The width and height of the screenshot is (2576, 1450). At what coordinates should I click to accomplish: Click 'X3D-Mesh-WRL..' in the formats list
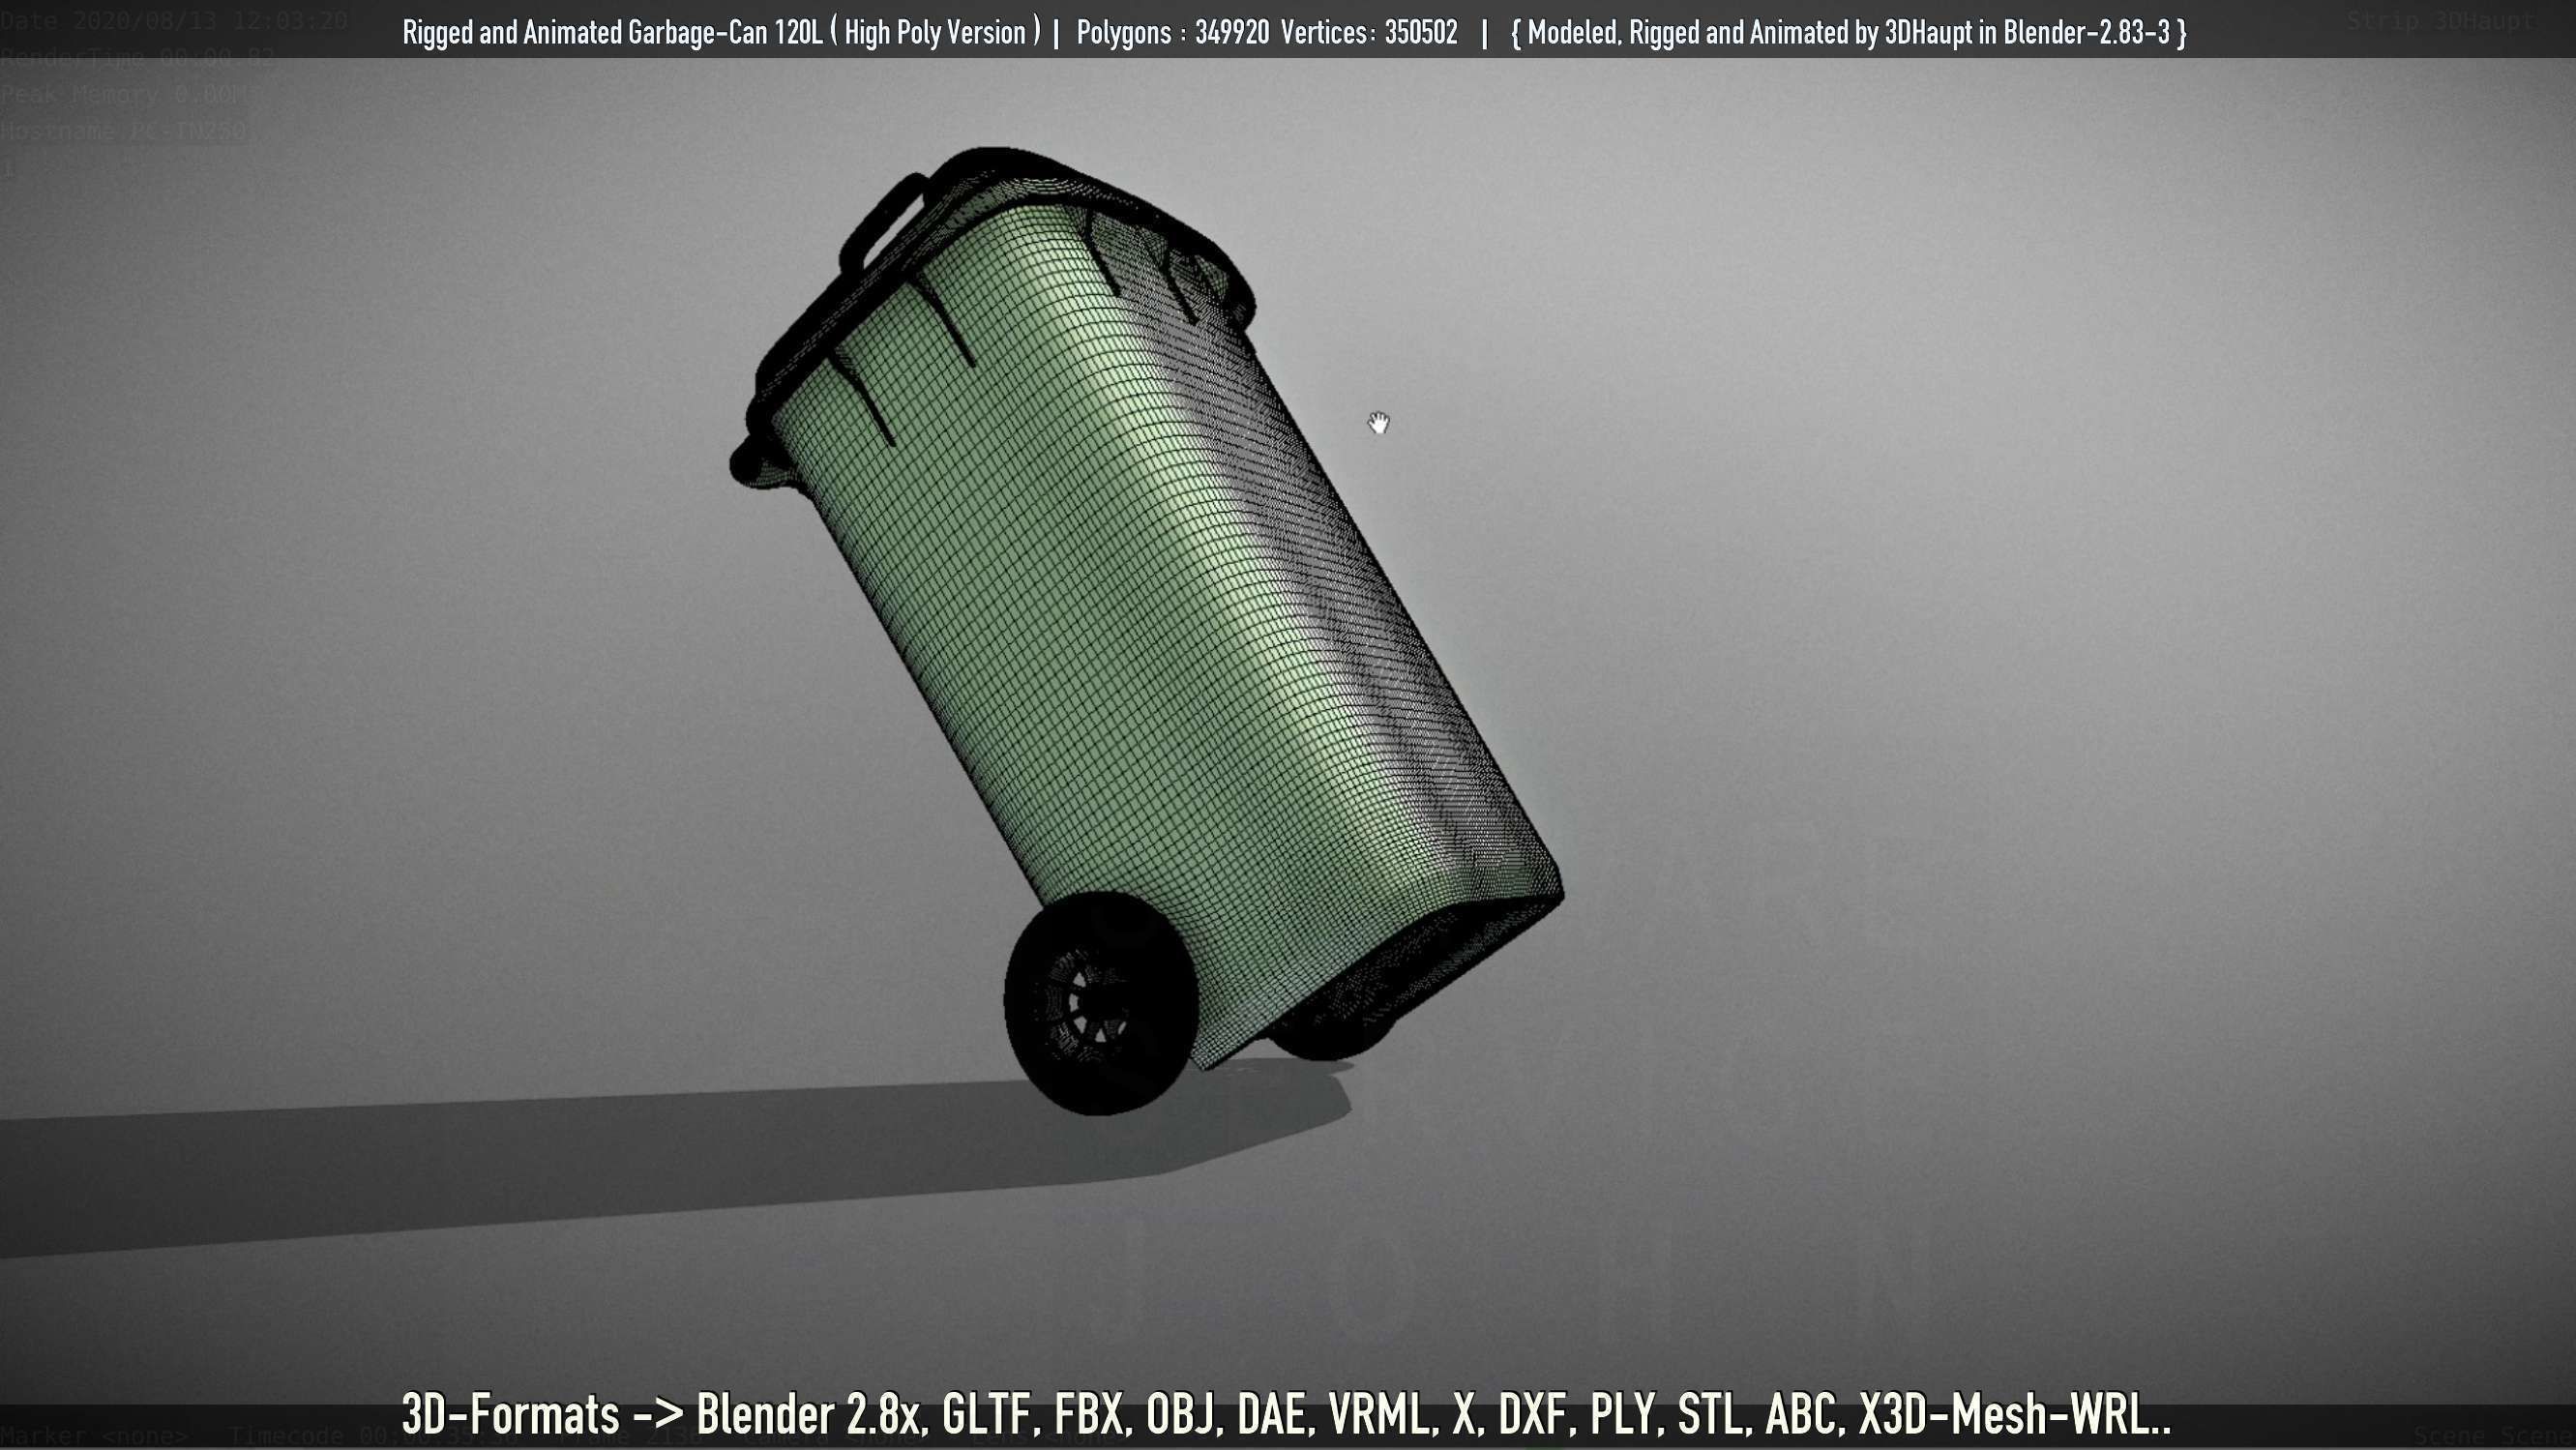pos(2014,1414)
